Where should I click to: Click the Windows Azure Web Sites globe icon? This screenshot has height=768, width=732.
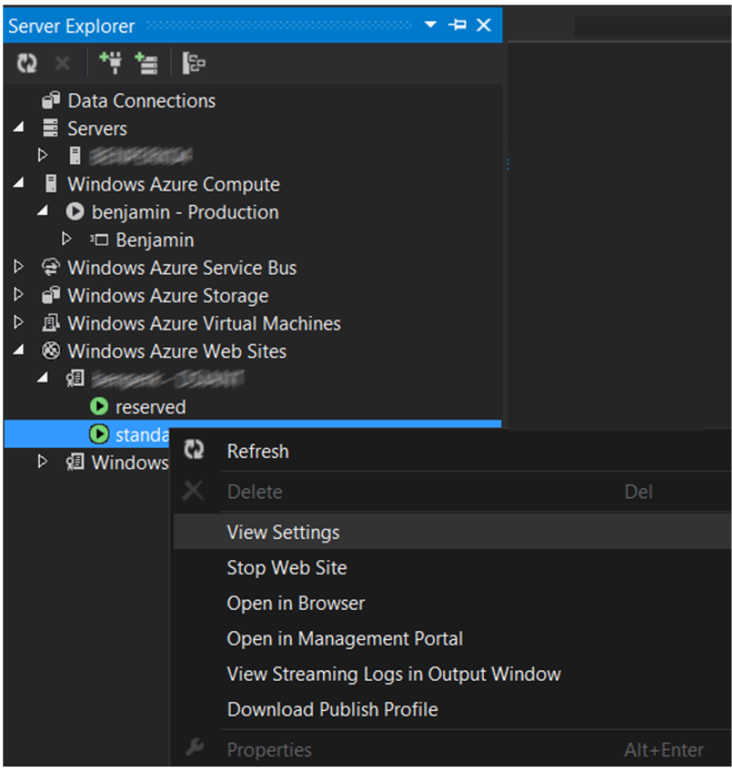click(50, 351)
